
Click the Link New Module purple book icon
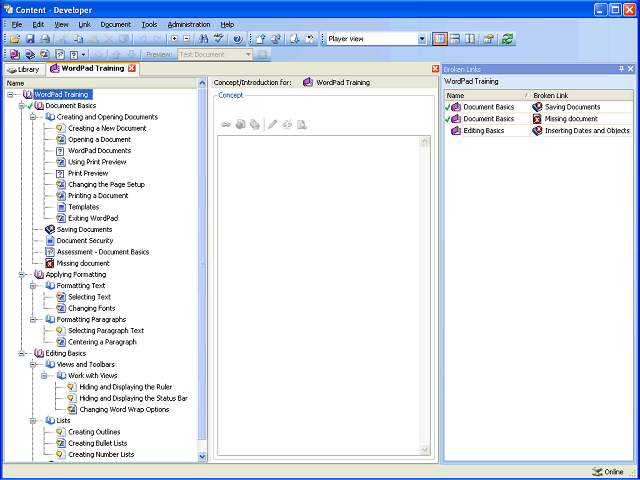[15, 54]
